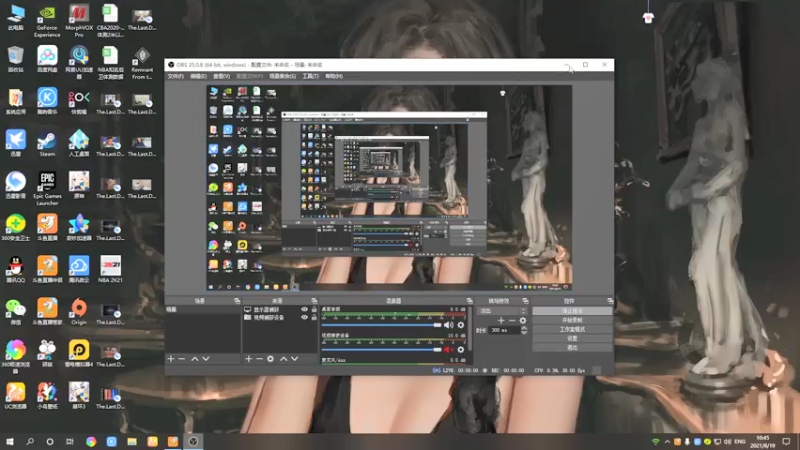Open the 文件(F) File menu in OBS
Image resolution: width=800 pixels, height=450 pixels.
pos(176,76)
